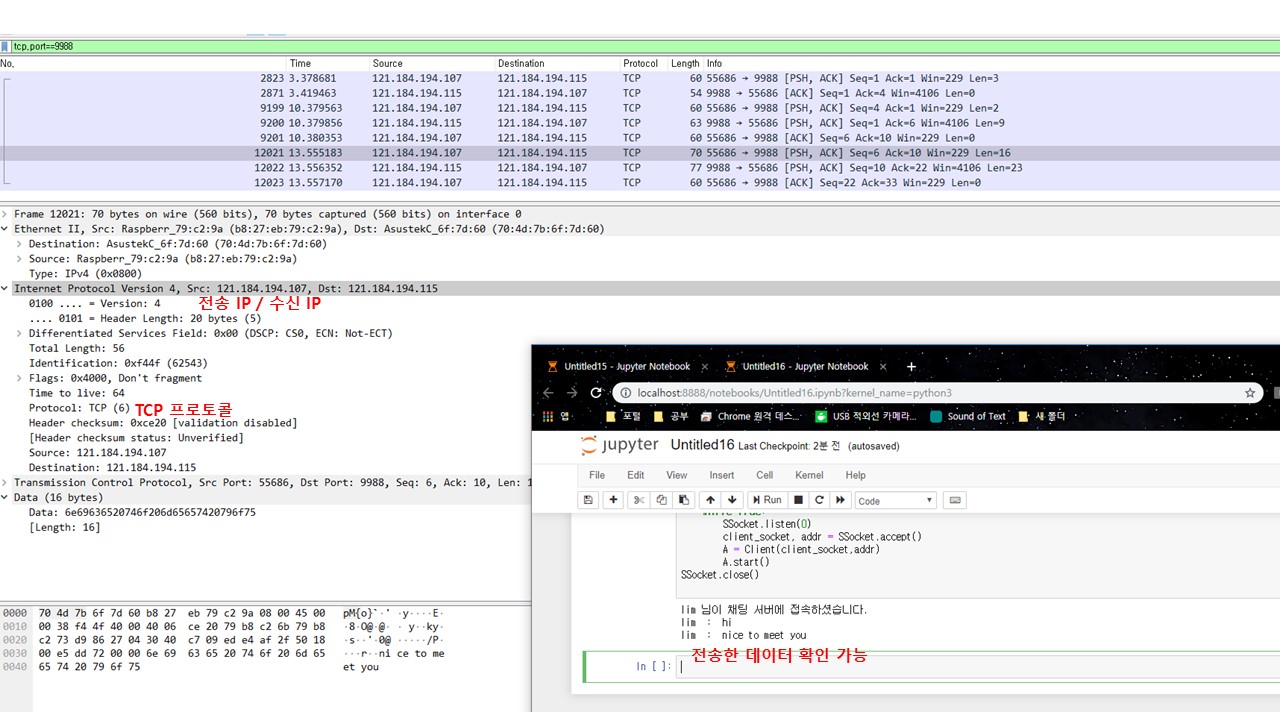Open a new browser tab
Viewport: 1280px width, 720px height.
[x=911, y=366]
